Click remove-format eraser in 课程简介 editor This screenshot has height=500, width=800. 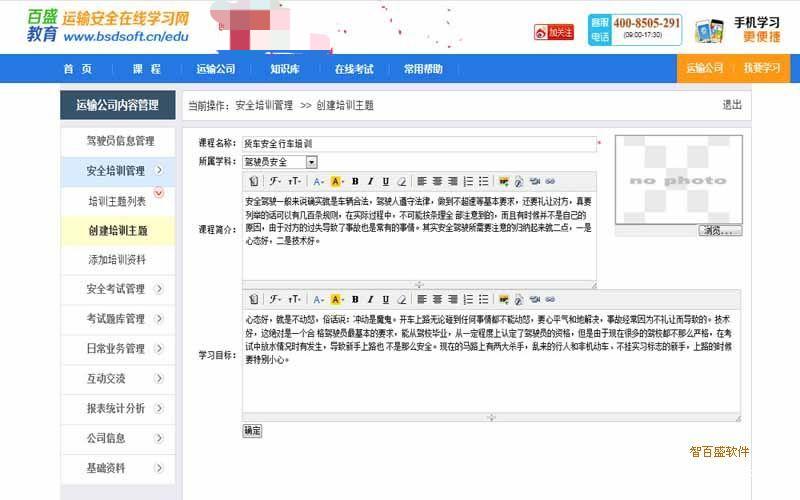pyautogui.click(x=402, y=181)
